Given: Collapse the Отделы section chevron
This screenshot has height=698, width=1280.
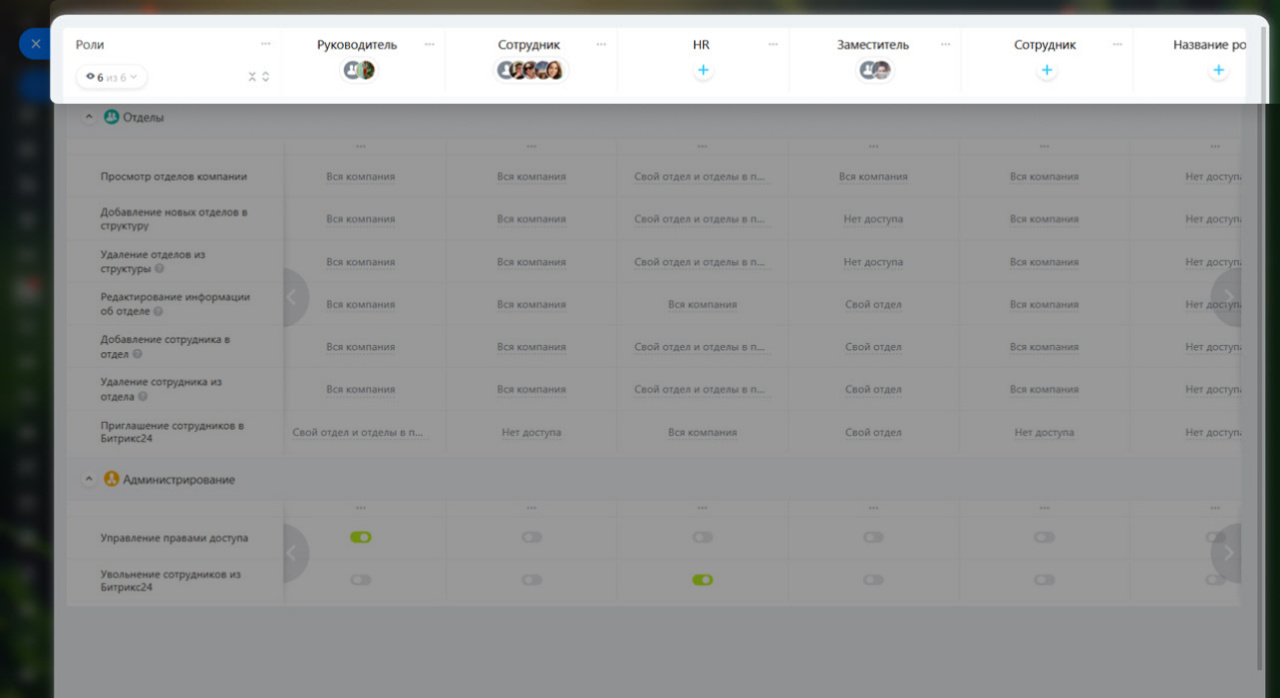Looking at the screenshot, I should [88, 117].
